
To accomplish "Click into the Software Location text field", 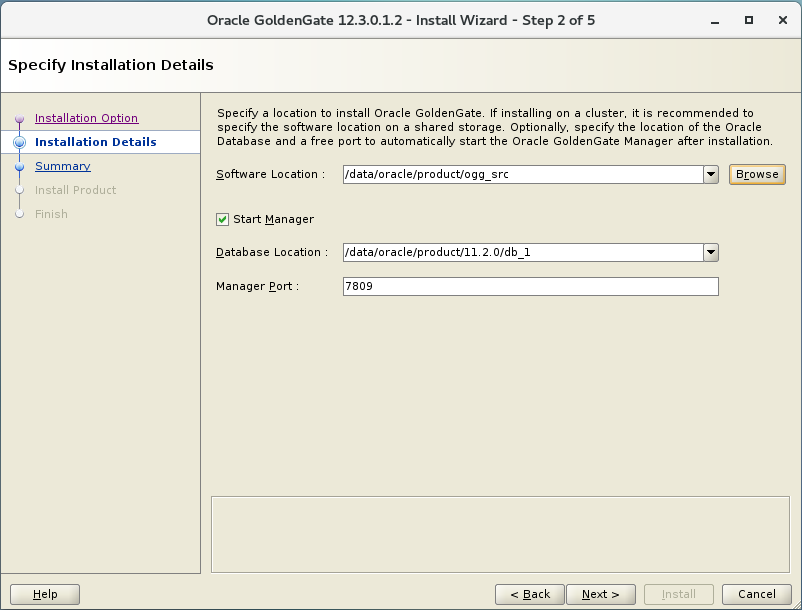I will (x=523, y=174).
